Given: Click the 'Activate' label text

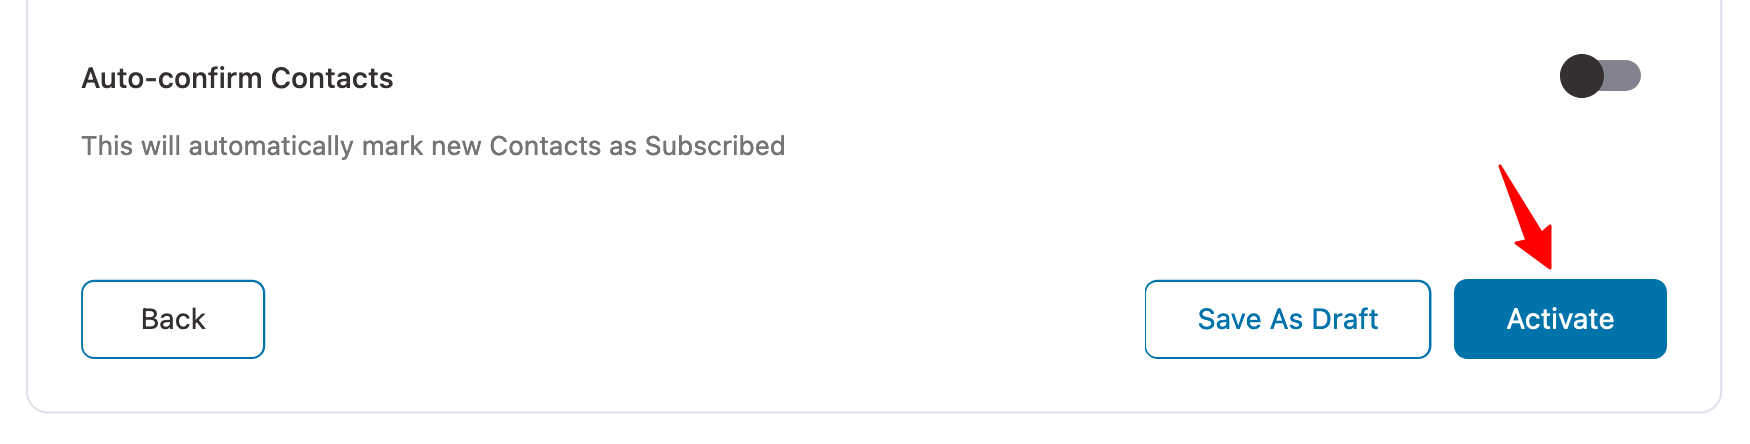Looking at the screenshot, I should coord(1560,319).
